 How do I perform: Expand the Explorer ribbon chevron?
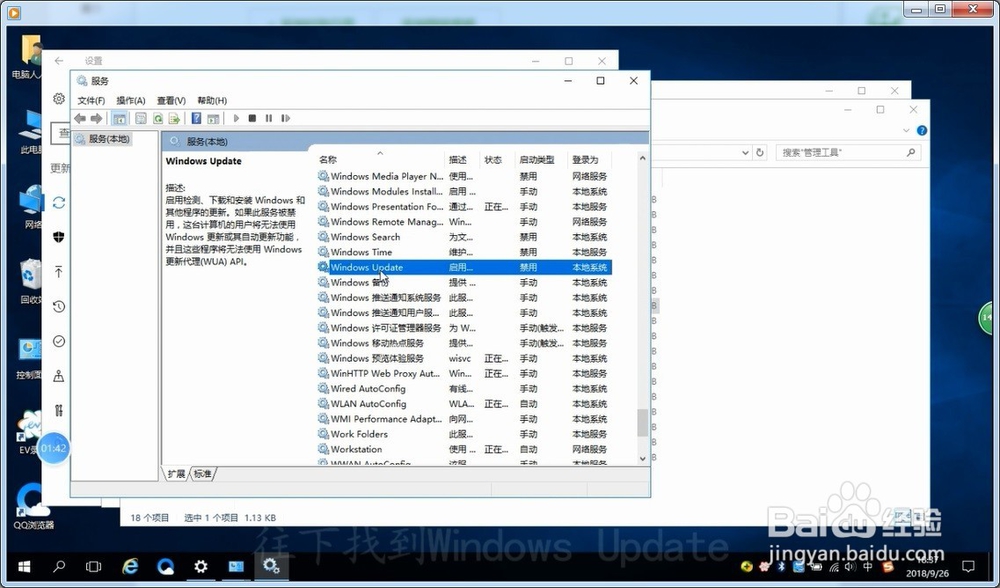[906, 131]
